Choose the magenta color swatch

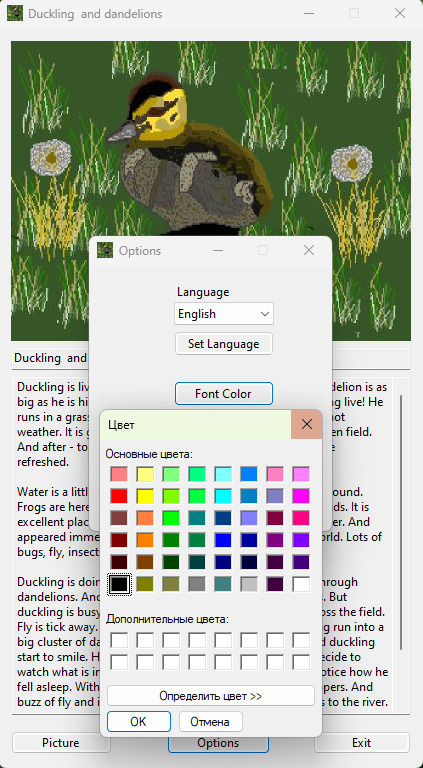[301, 496]
